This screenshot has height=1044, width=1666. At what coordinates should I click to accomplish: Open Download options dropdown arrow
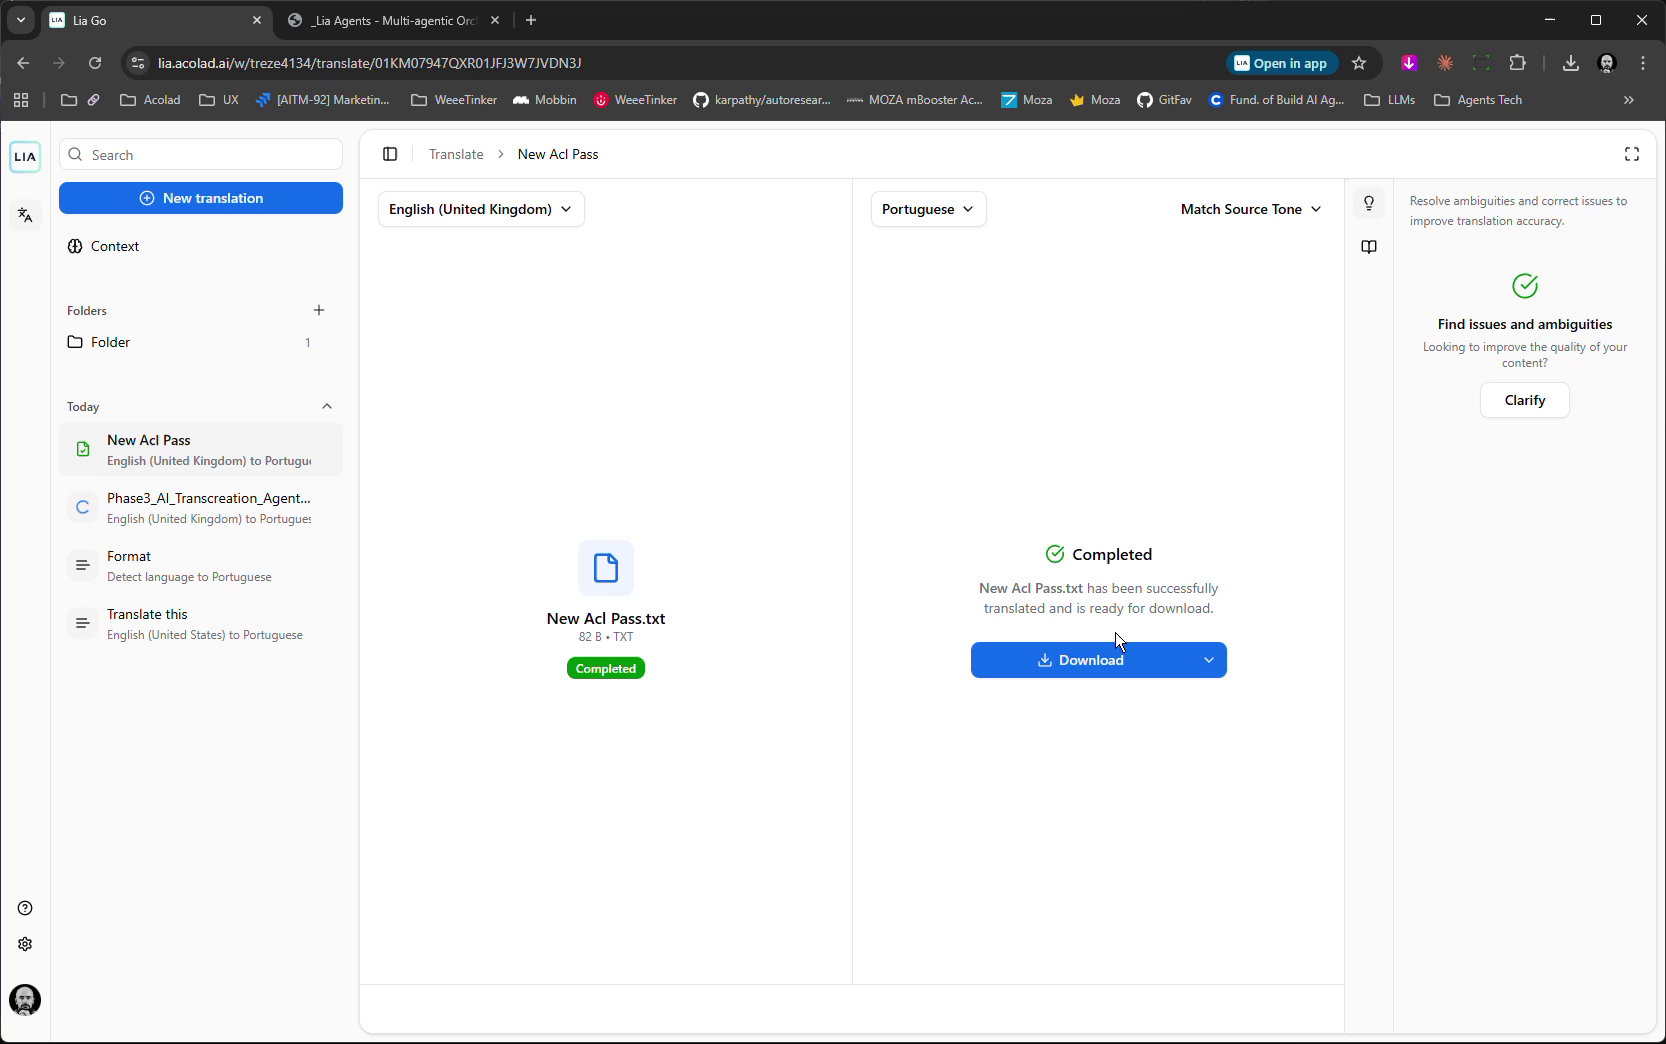coord(1208,660)
